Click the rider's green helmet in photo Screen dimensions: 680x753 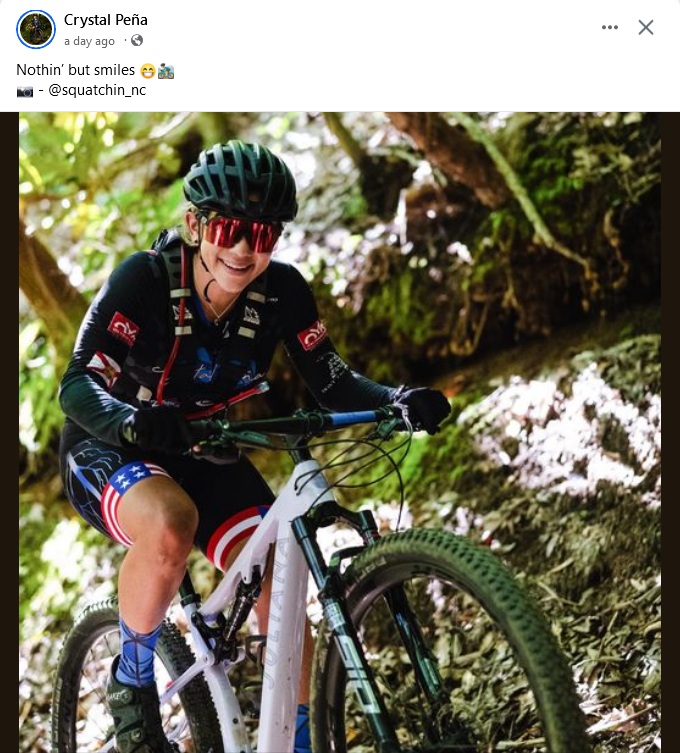coord(241,178)
